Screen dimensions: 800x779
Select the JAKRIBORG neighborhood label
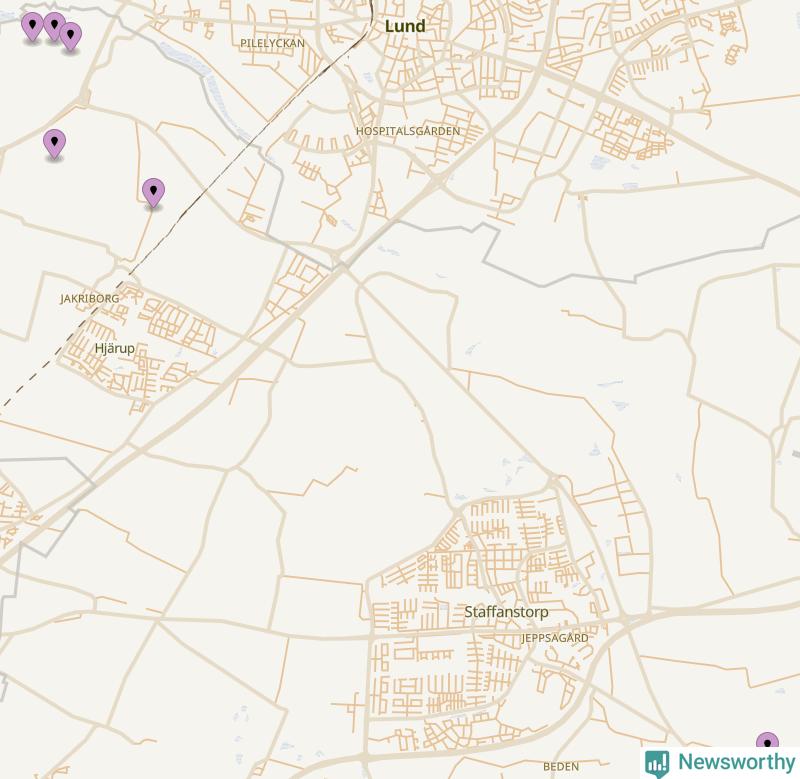90,298
